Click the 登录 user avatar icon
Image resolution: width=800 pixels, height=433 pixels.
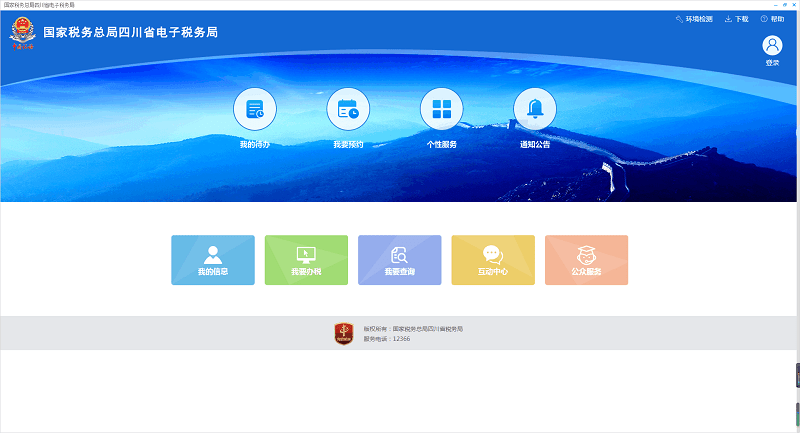click(x=772, y=46)
